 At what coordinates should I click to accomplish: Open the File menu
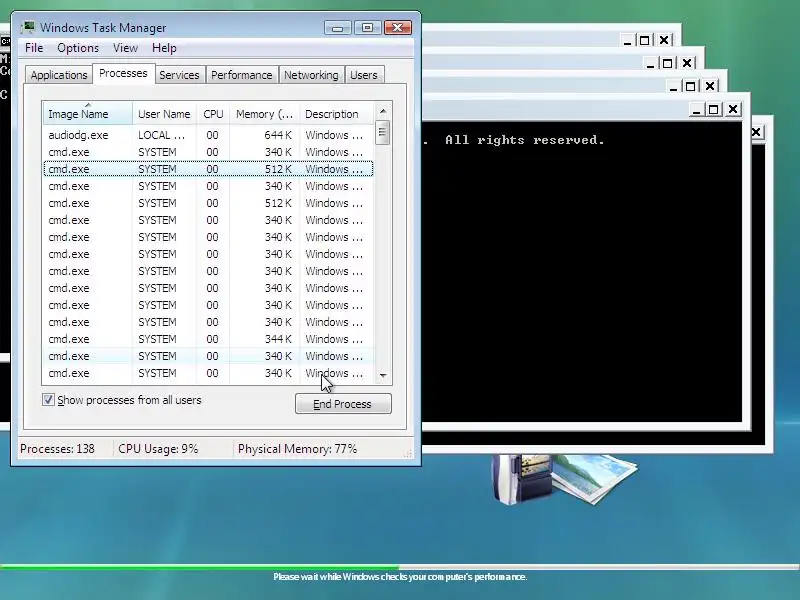pos(34,48)
